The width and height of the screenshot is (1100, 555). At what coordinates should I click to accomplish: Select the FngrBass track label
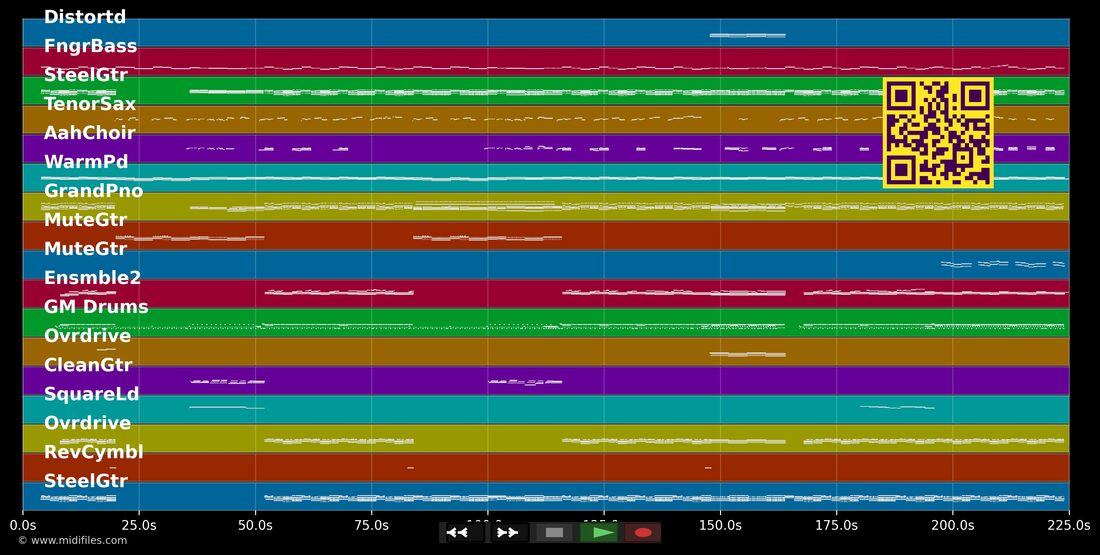pos(90,46)
